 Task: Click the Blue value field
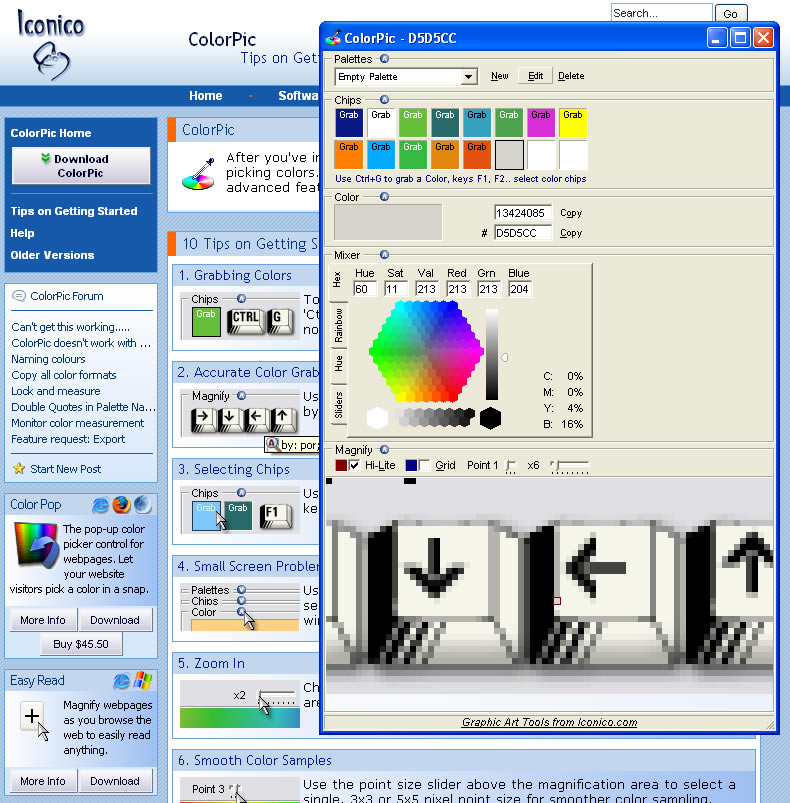pos(520,289)
